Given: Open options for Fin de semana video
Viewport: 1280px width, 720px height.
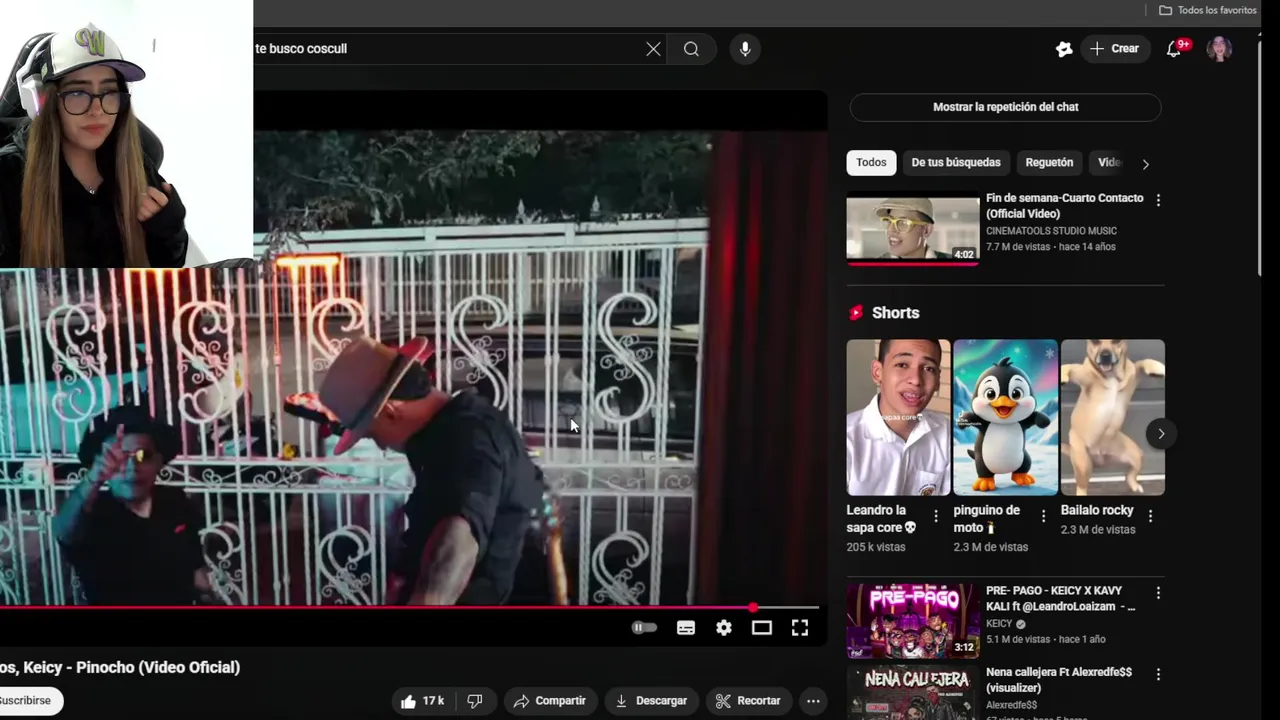Looking at the screenshot, I should (x=1158, y=200).
